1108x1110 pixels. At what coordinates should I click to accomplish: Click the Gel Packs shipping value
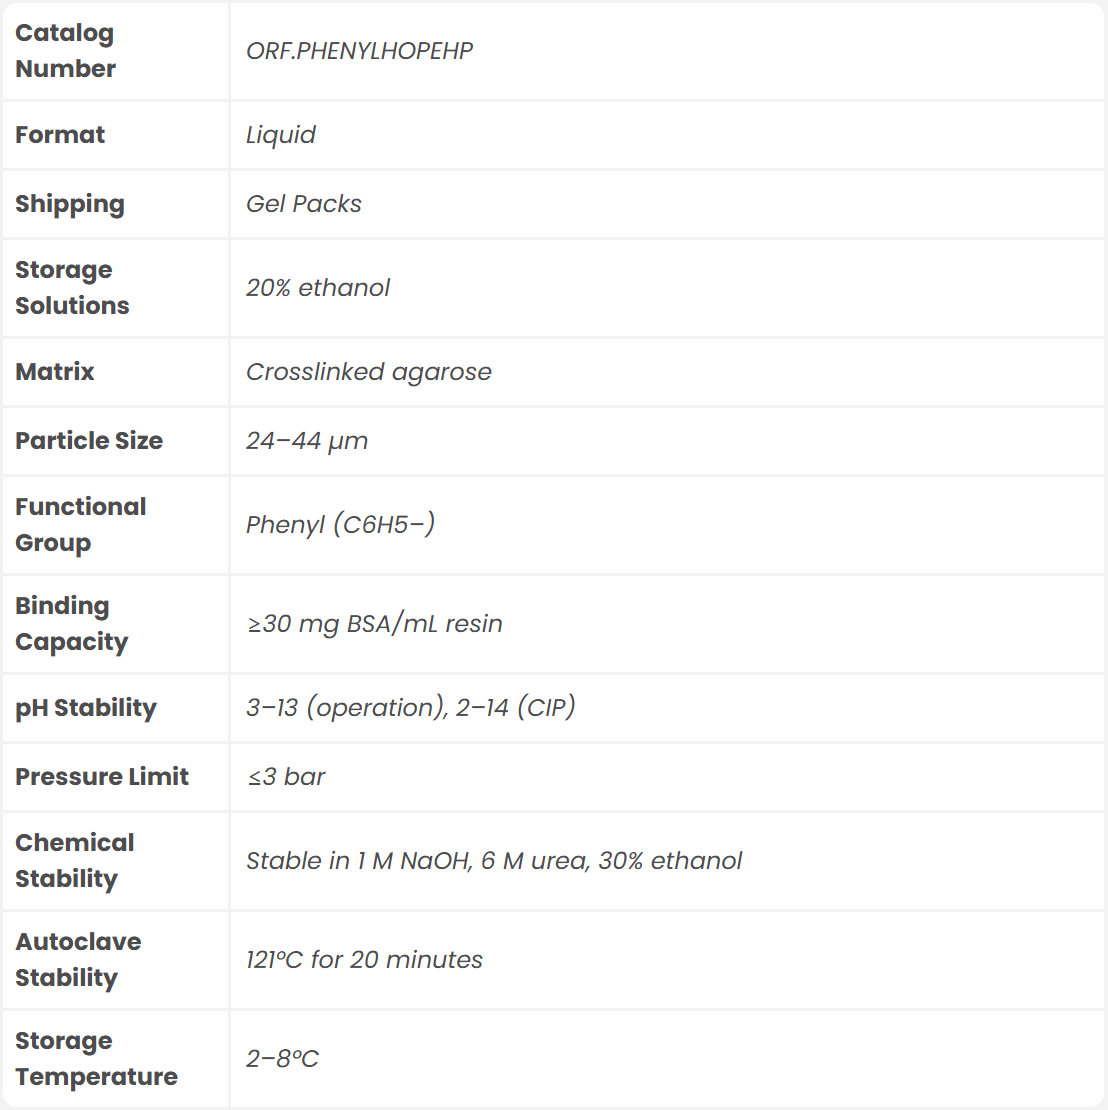304,204
